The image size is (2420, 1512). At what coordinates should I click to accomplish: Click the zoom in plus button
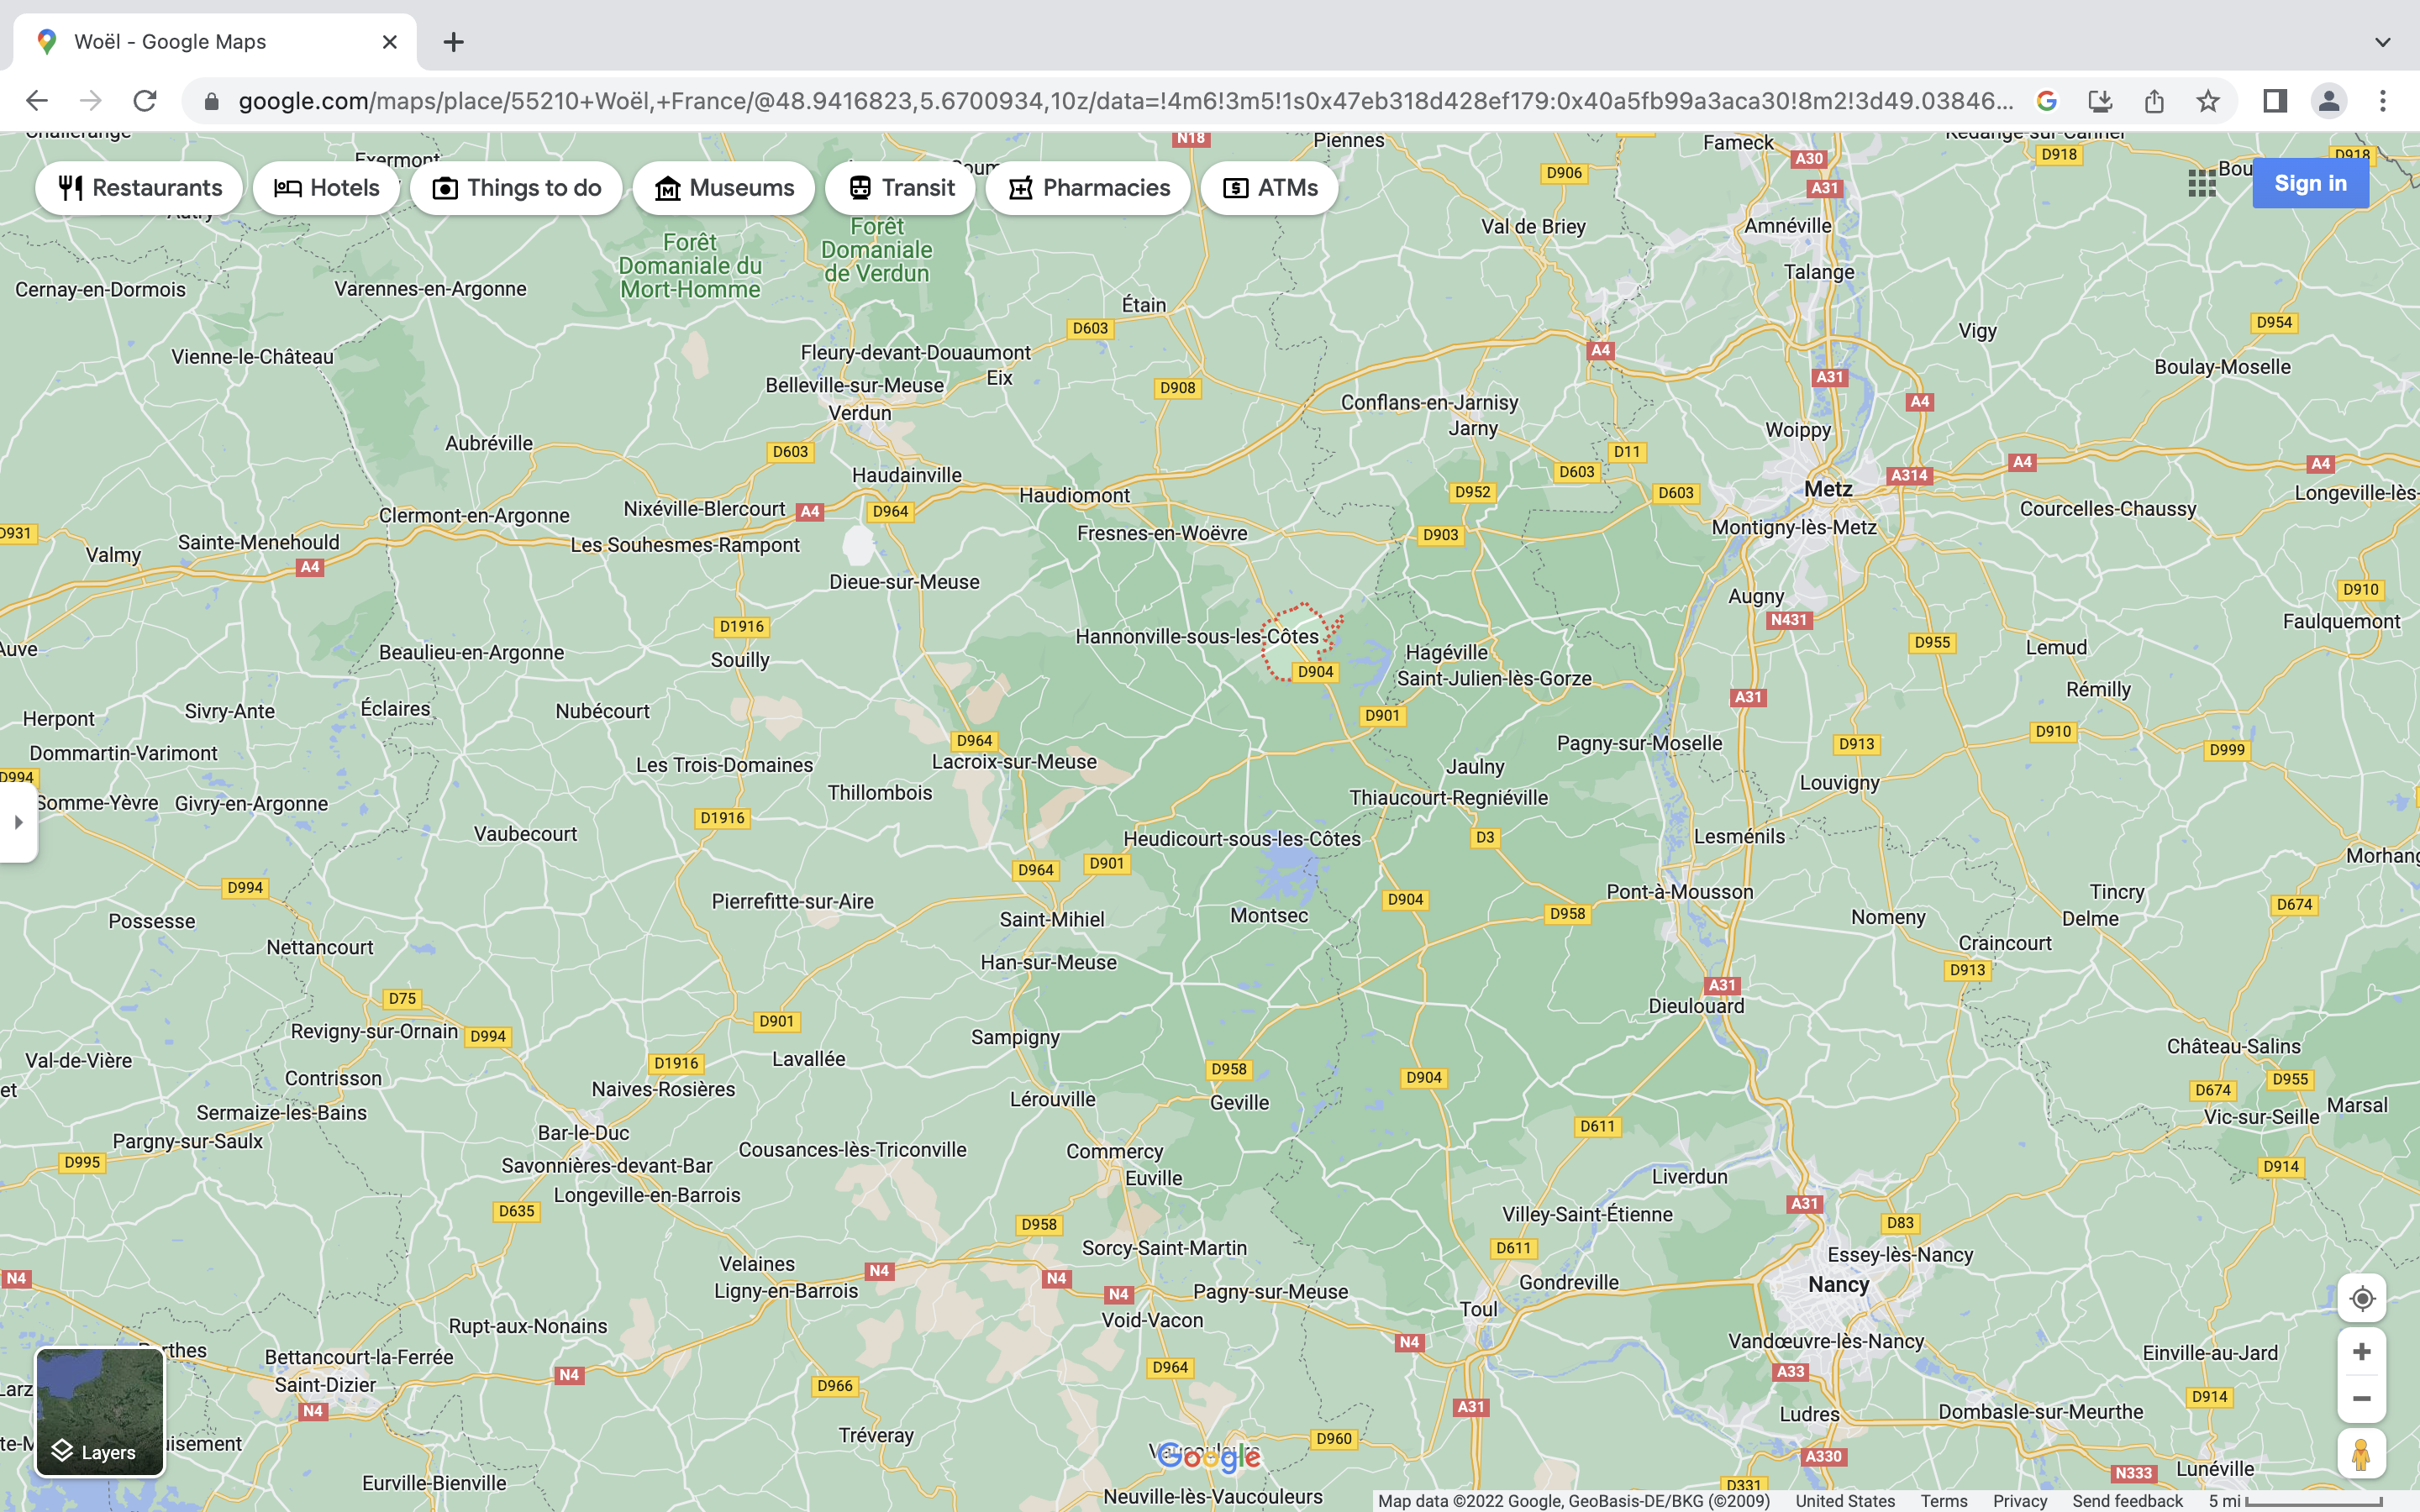(x=2361, y=1352)
